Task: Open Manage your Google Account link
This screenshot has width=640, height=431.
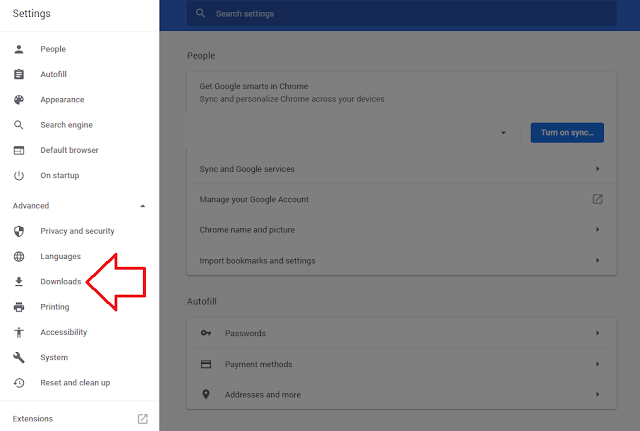Action: tap(597, 199)
